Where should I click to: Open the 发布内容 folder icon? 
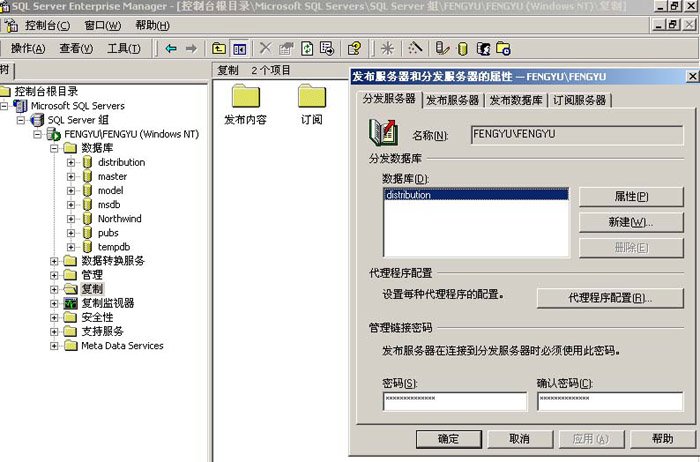pyautogui.click(x=246, y=96)
